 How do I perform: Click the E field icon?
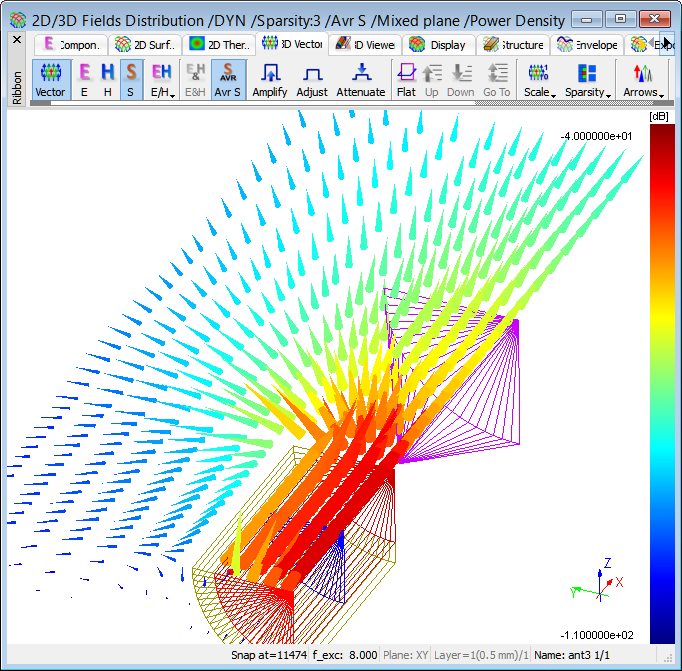85,79
